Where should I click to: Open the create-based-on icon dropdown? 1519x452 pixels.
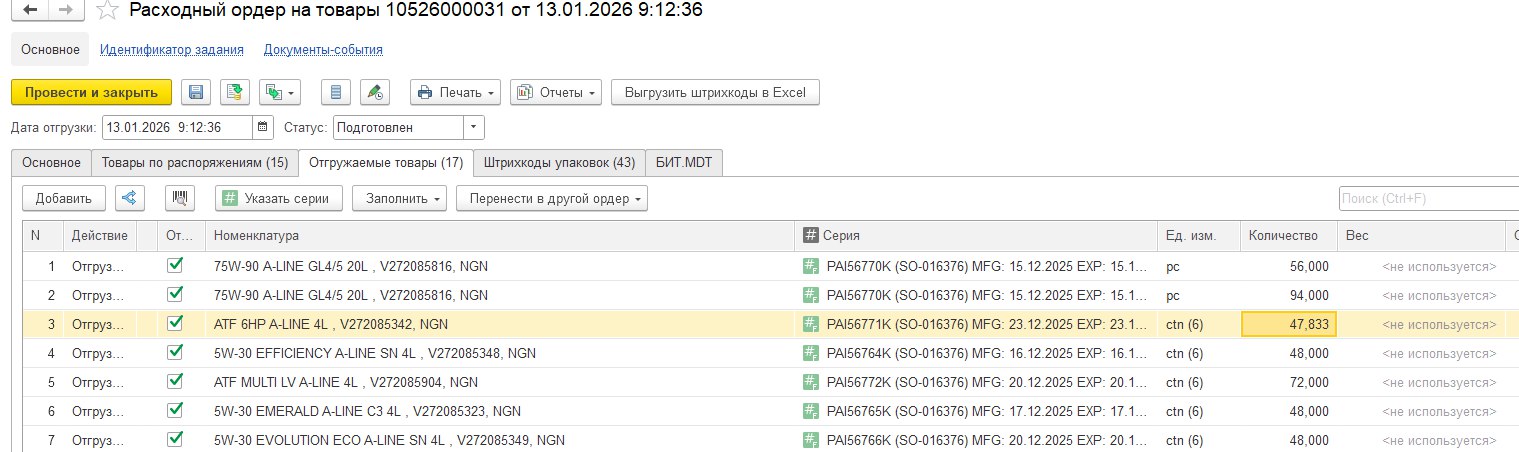pos(280,93)
